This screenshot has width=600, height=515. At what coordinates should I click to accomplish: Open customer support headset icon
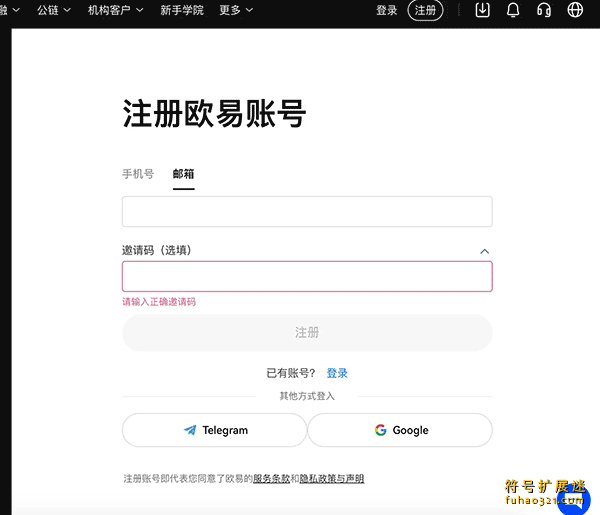(544, 10)
